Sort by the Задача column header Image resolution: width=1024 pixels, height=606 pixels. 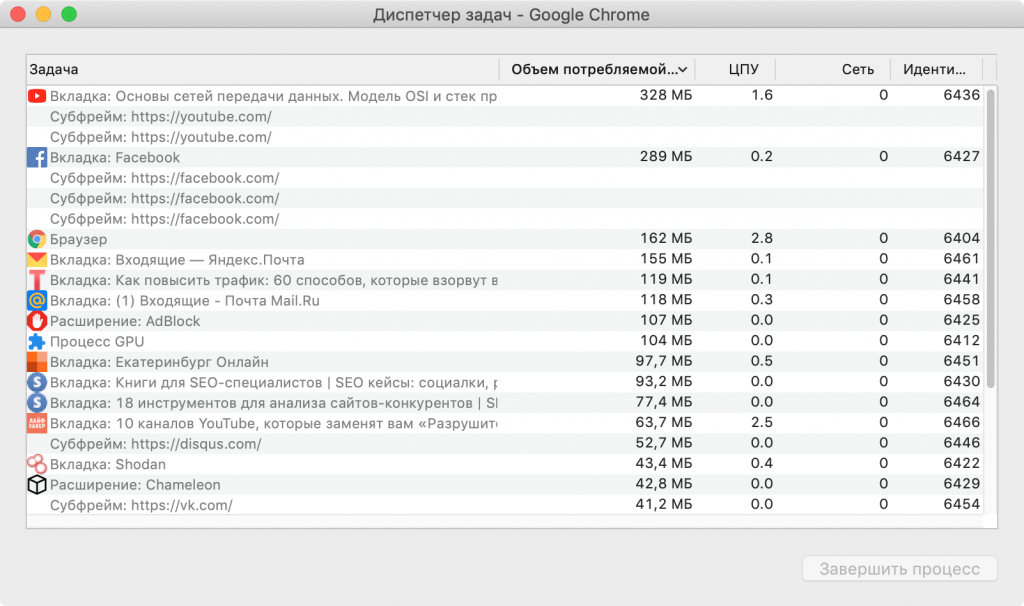[263, 69]
